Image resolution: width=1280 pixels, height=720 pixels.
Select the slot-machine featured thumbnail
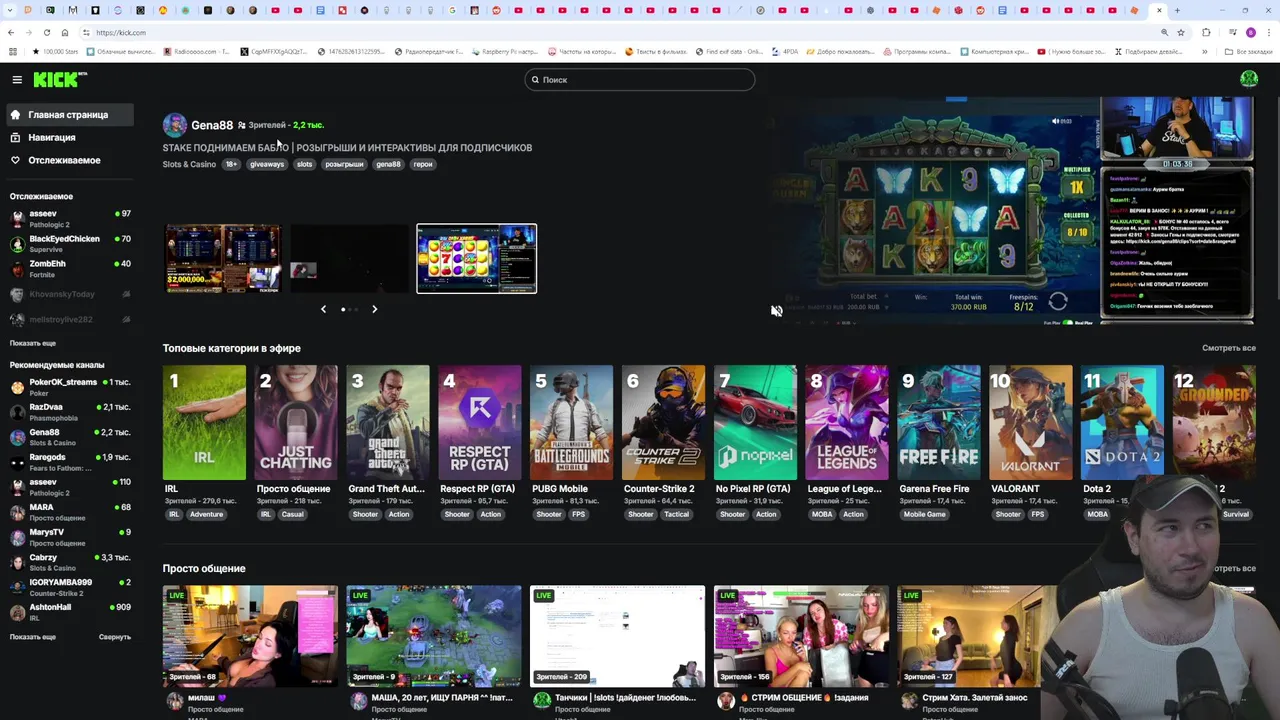pos(477,259)
